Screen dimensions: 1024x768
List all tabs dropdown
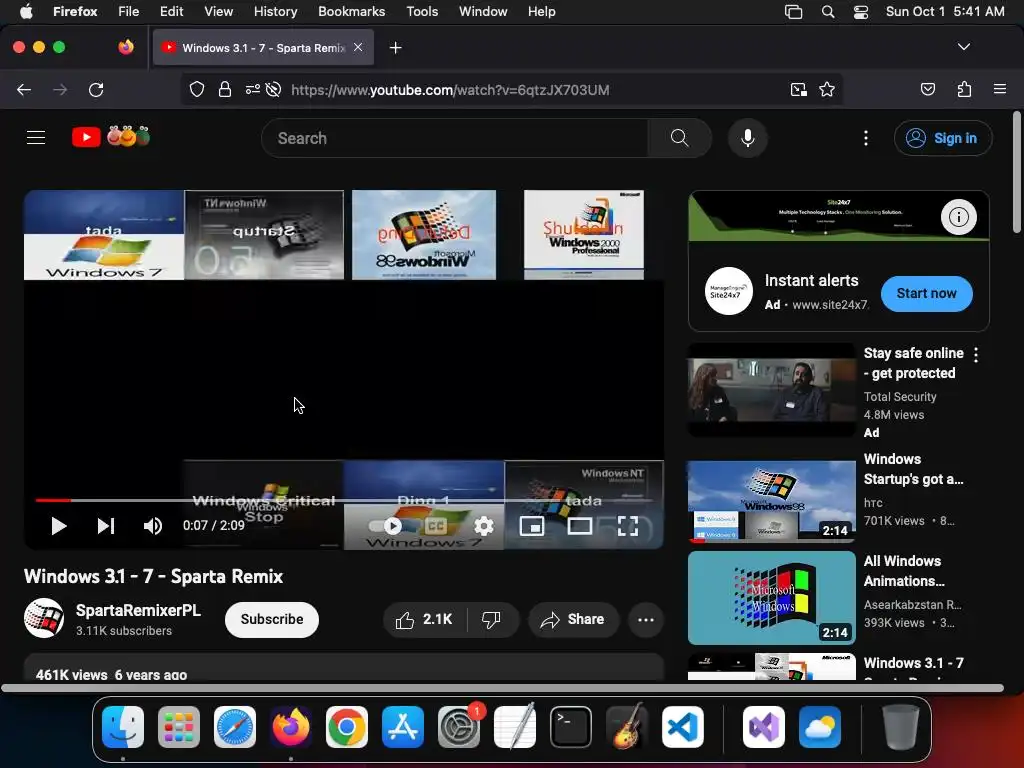[x=963, y=47]
